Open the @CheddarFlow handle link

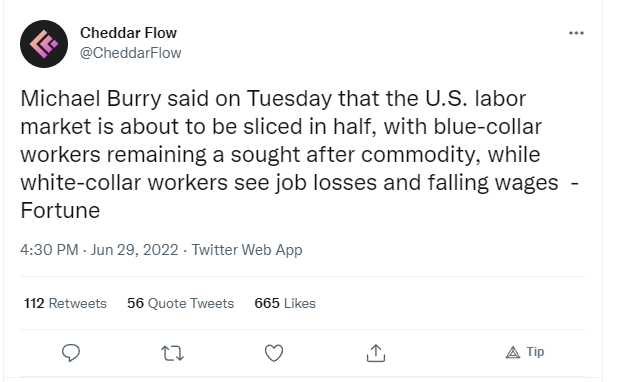click(131, 53)
